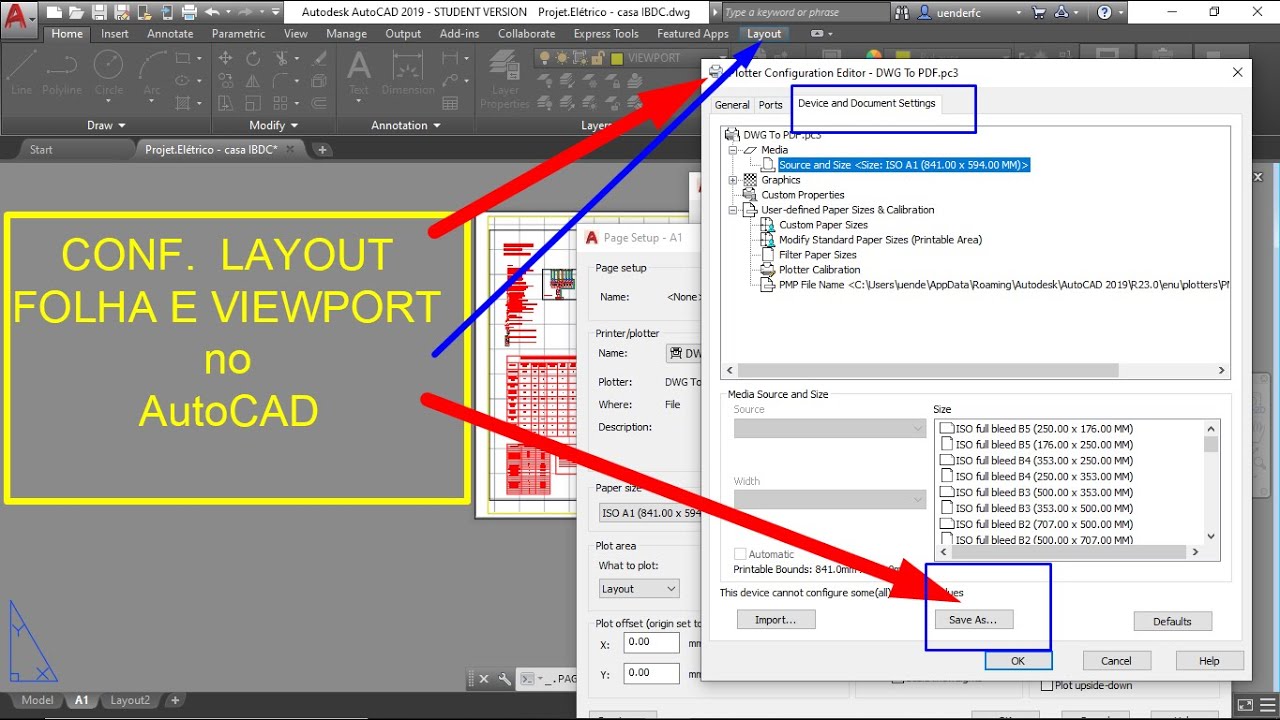Click the search binoculars icon
The image size is (1280, 720).
[903, 12]
